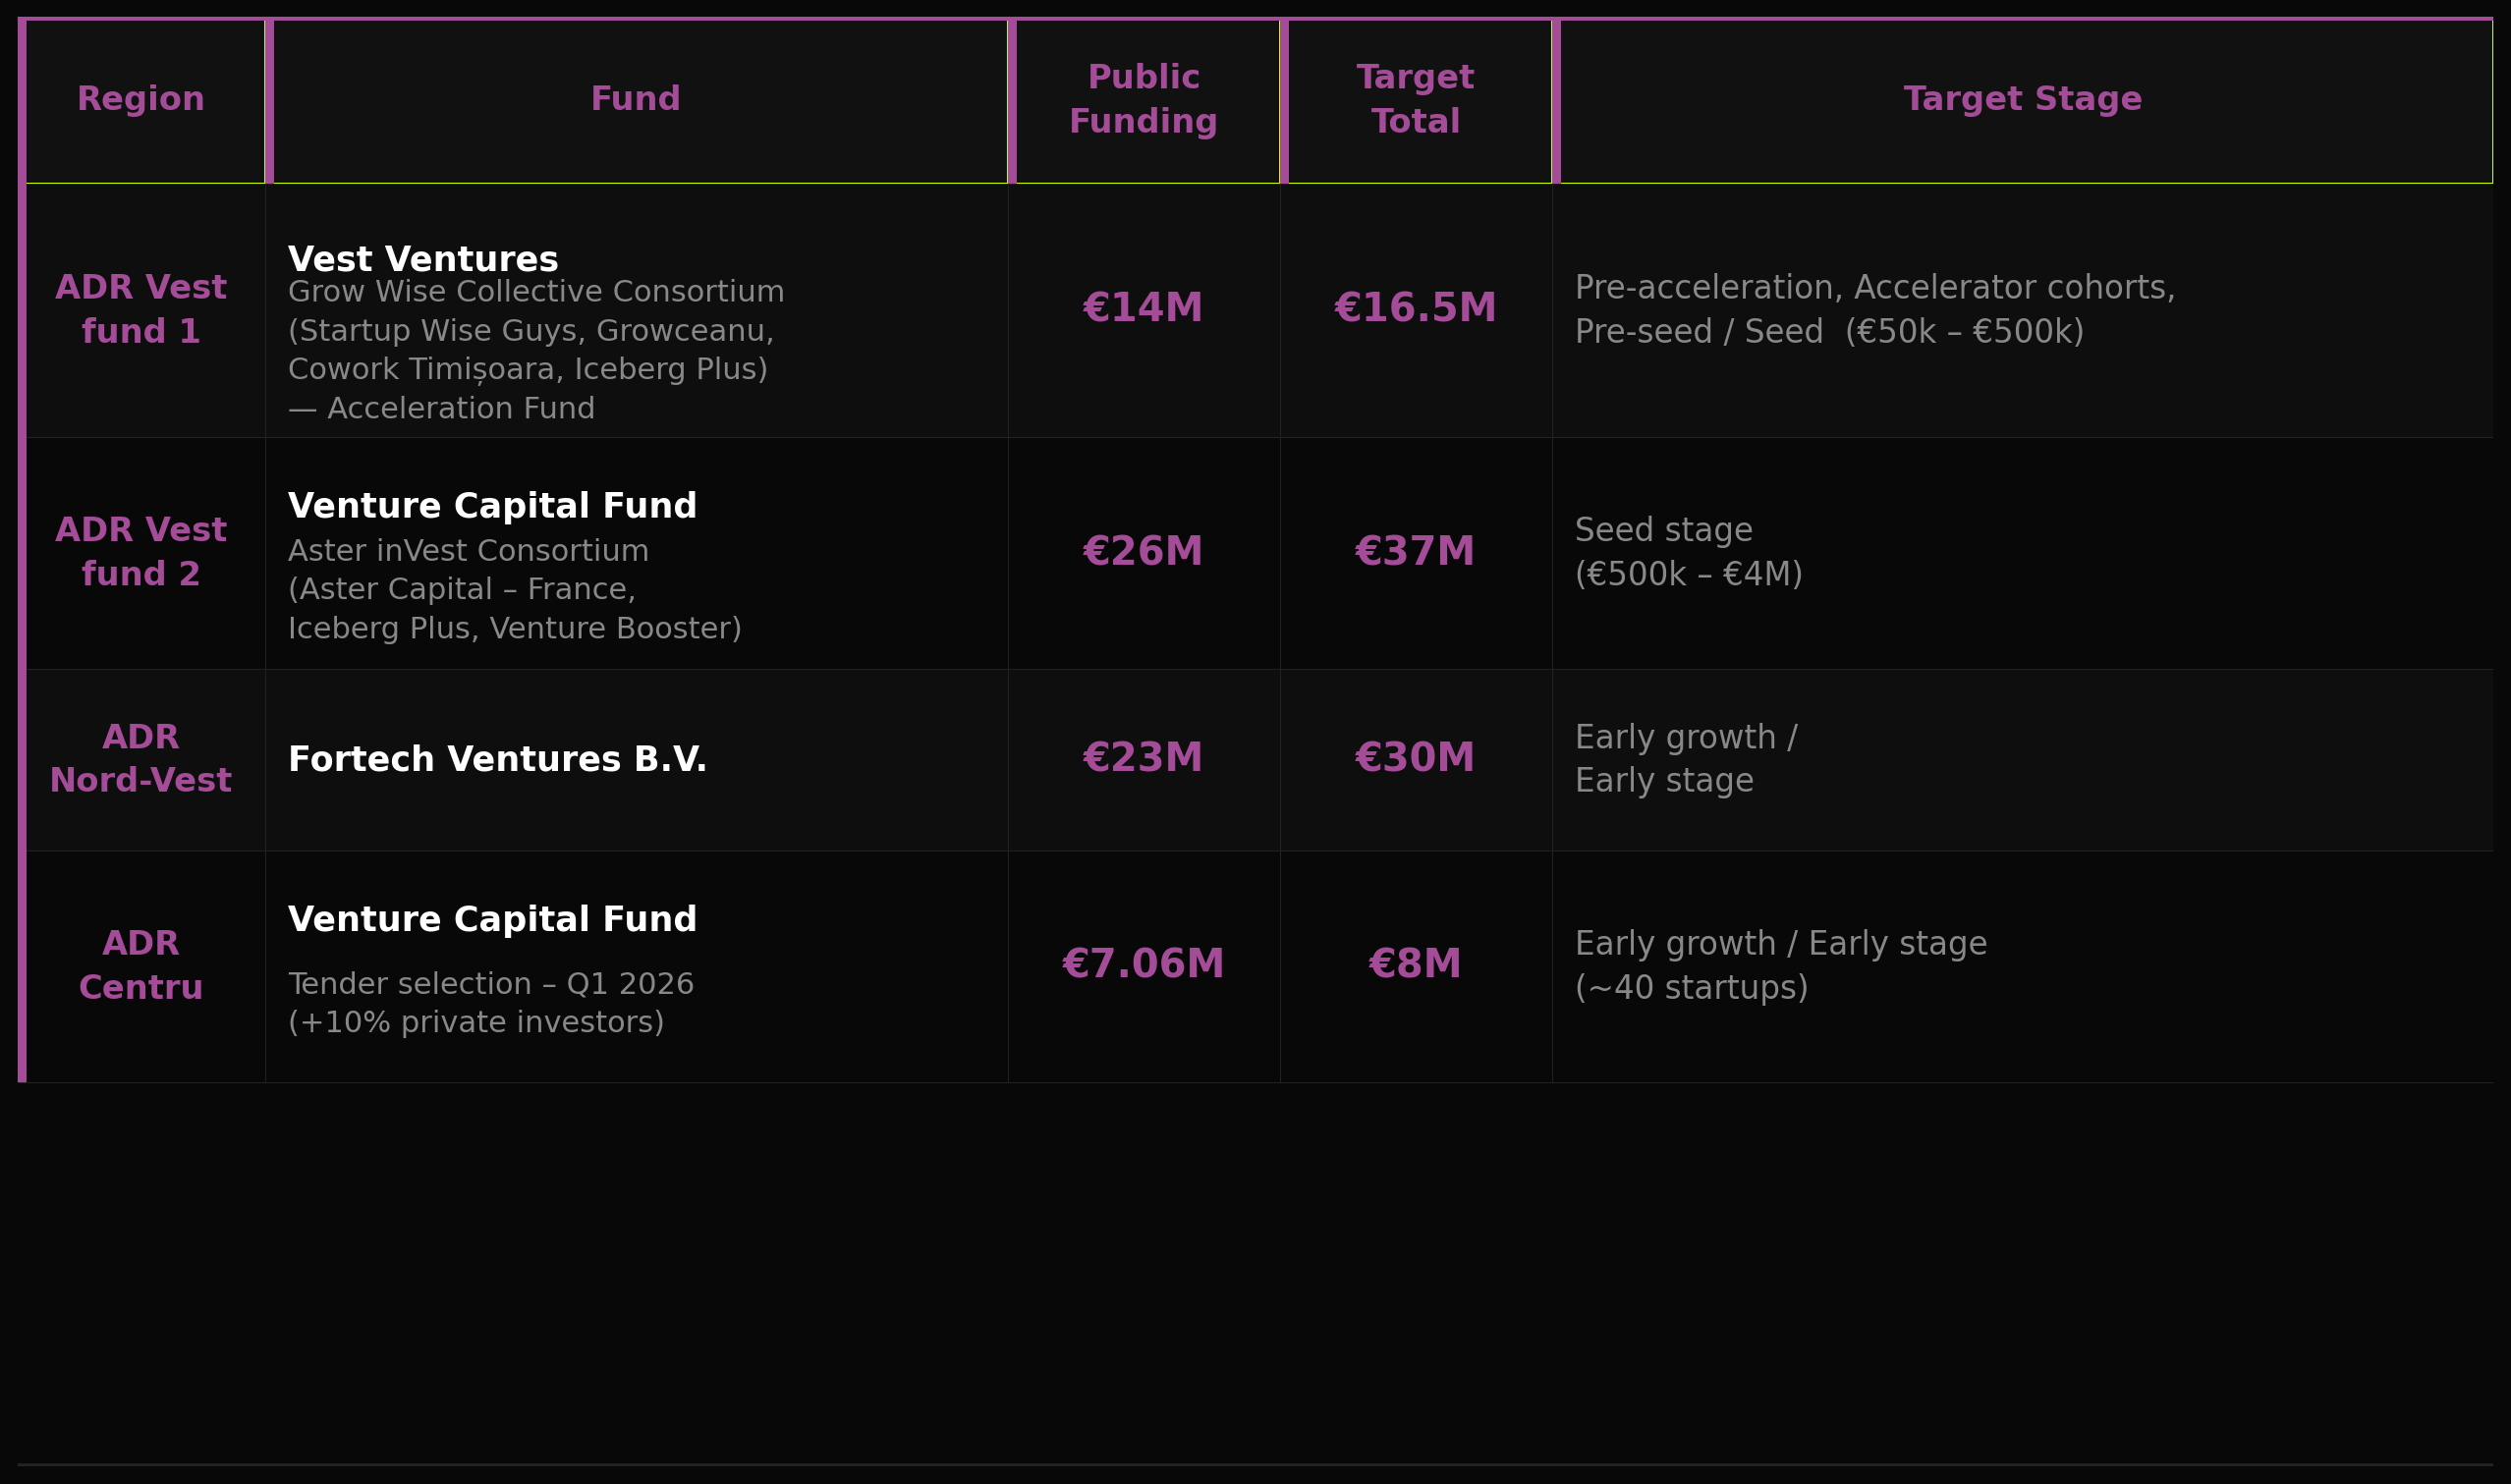Click the ADR Centru region cell
Screen dimensions: 2511x1484
141,966
